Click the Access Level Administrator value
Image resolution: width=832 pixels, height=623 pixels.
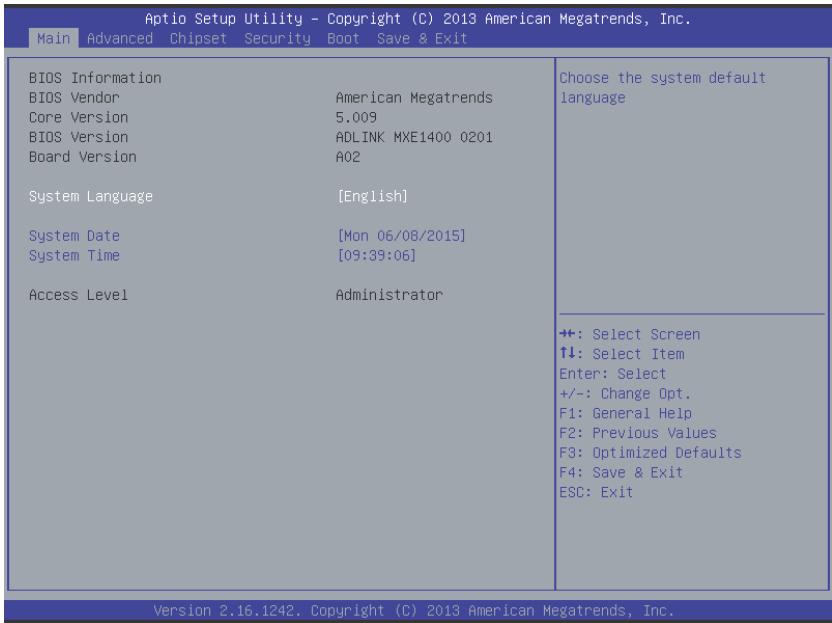[389, 295]
